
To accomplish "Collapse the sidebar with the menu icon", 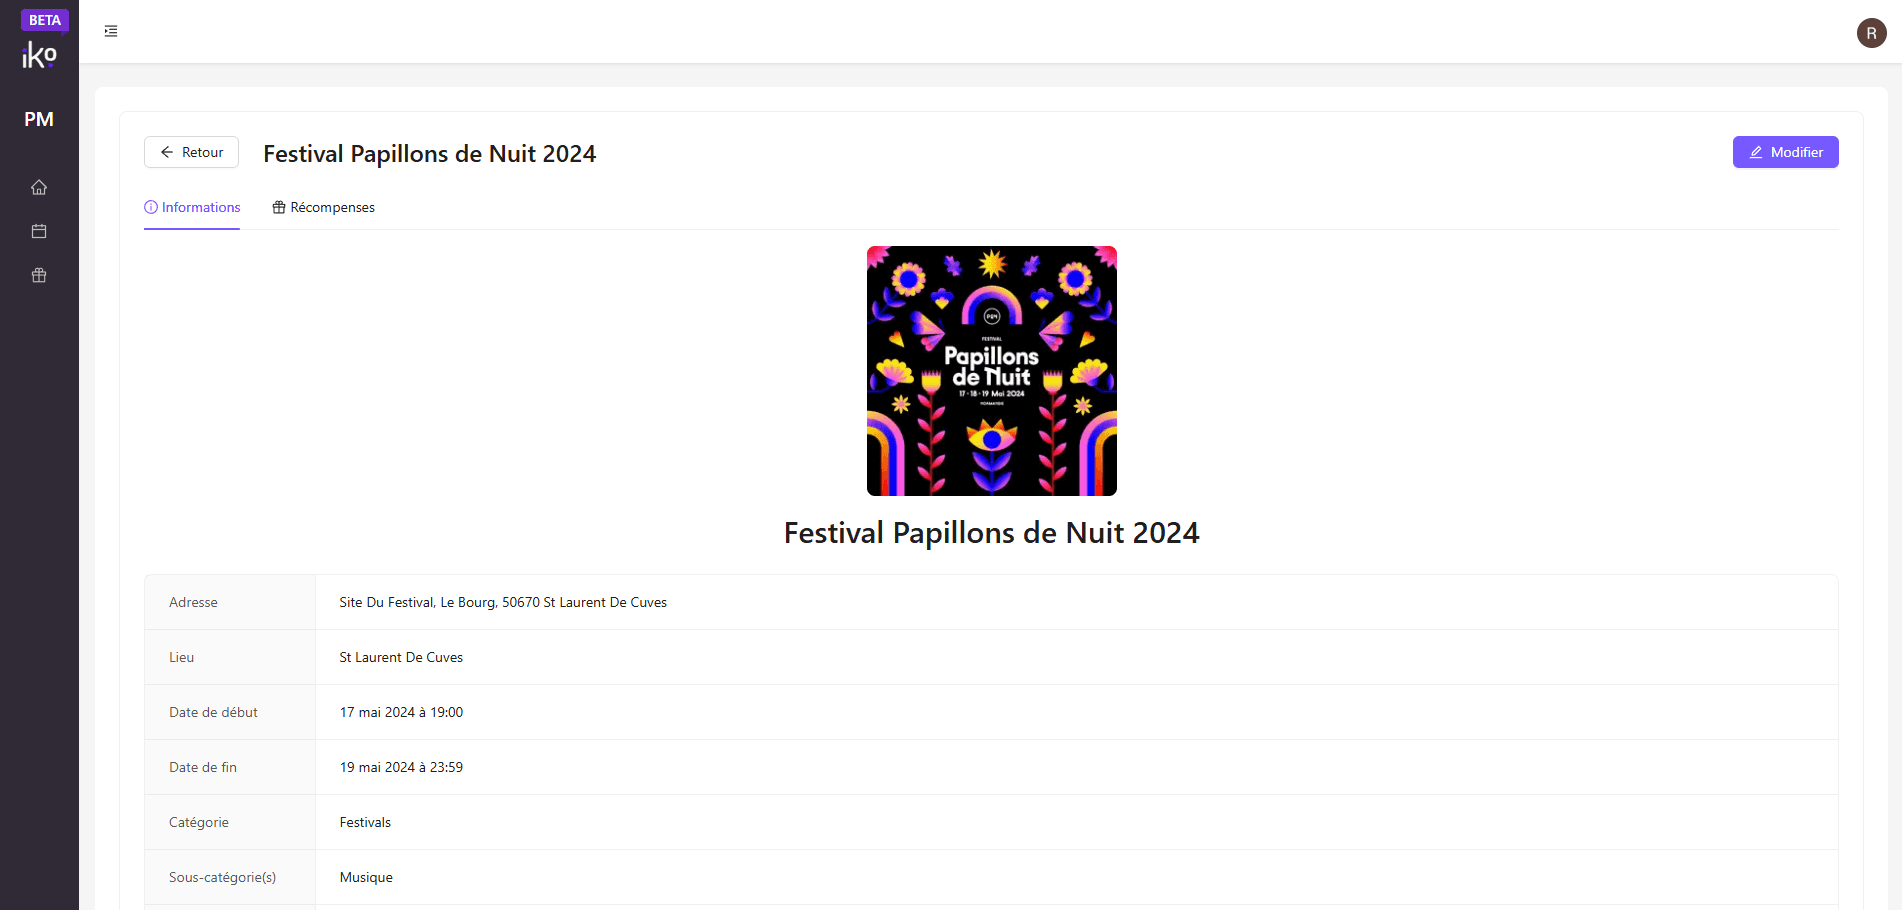I will (x=111, y=31).
